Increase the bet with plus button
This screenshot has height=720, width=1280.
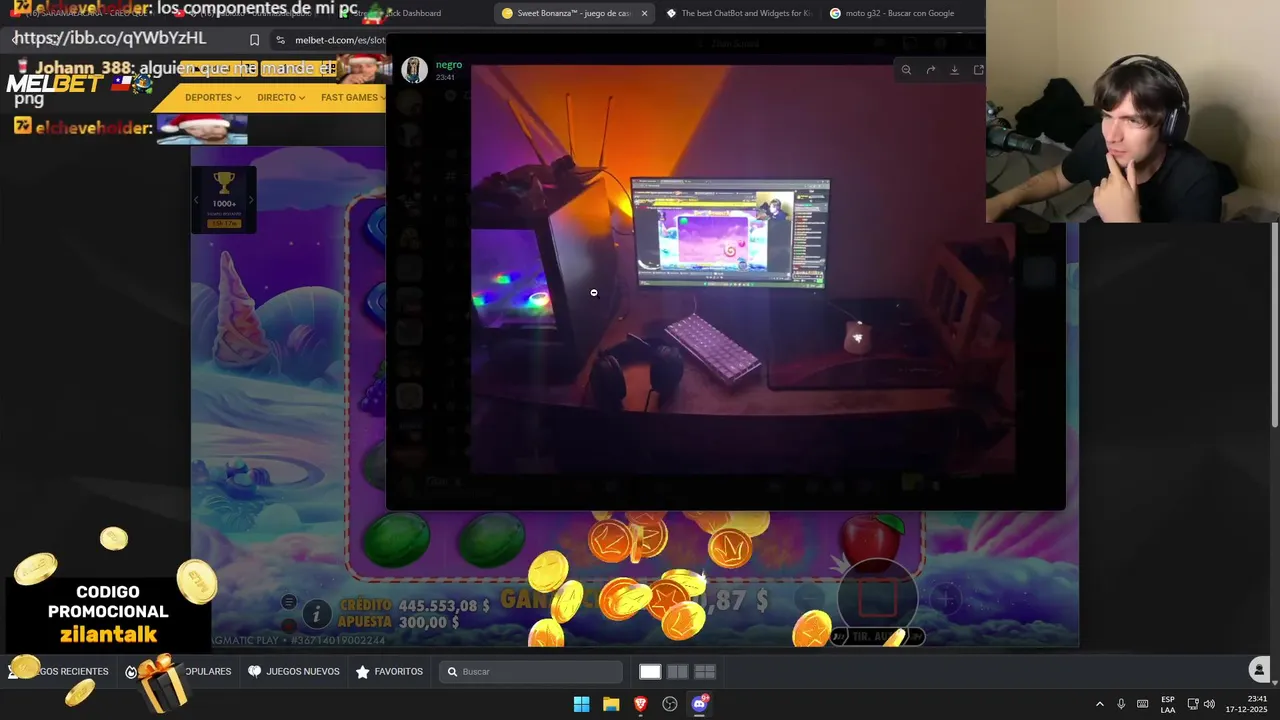pyautogui.click(x=946, y=599)
